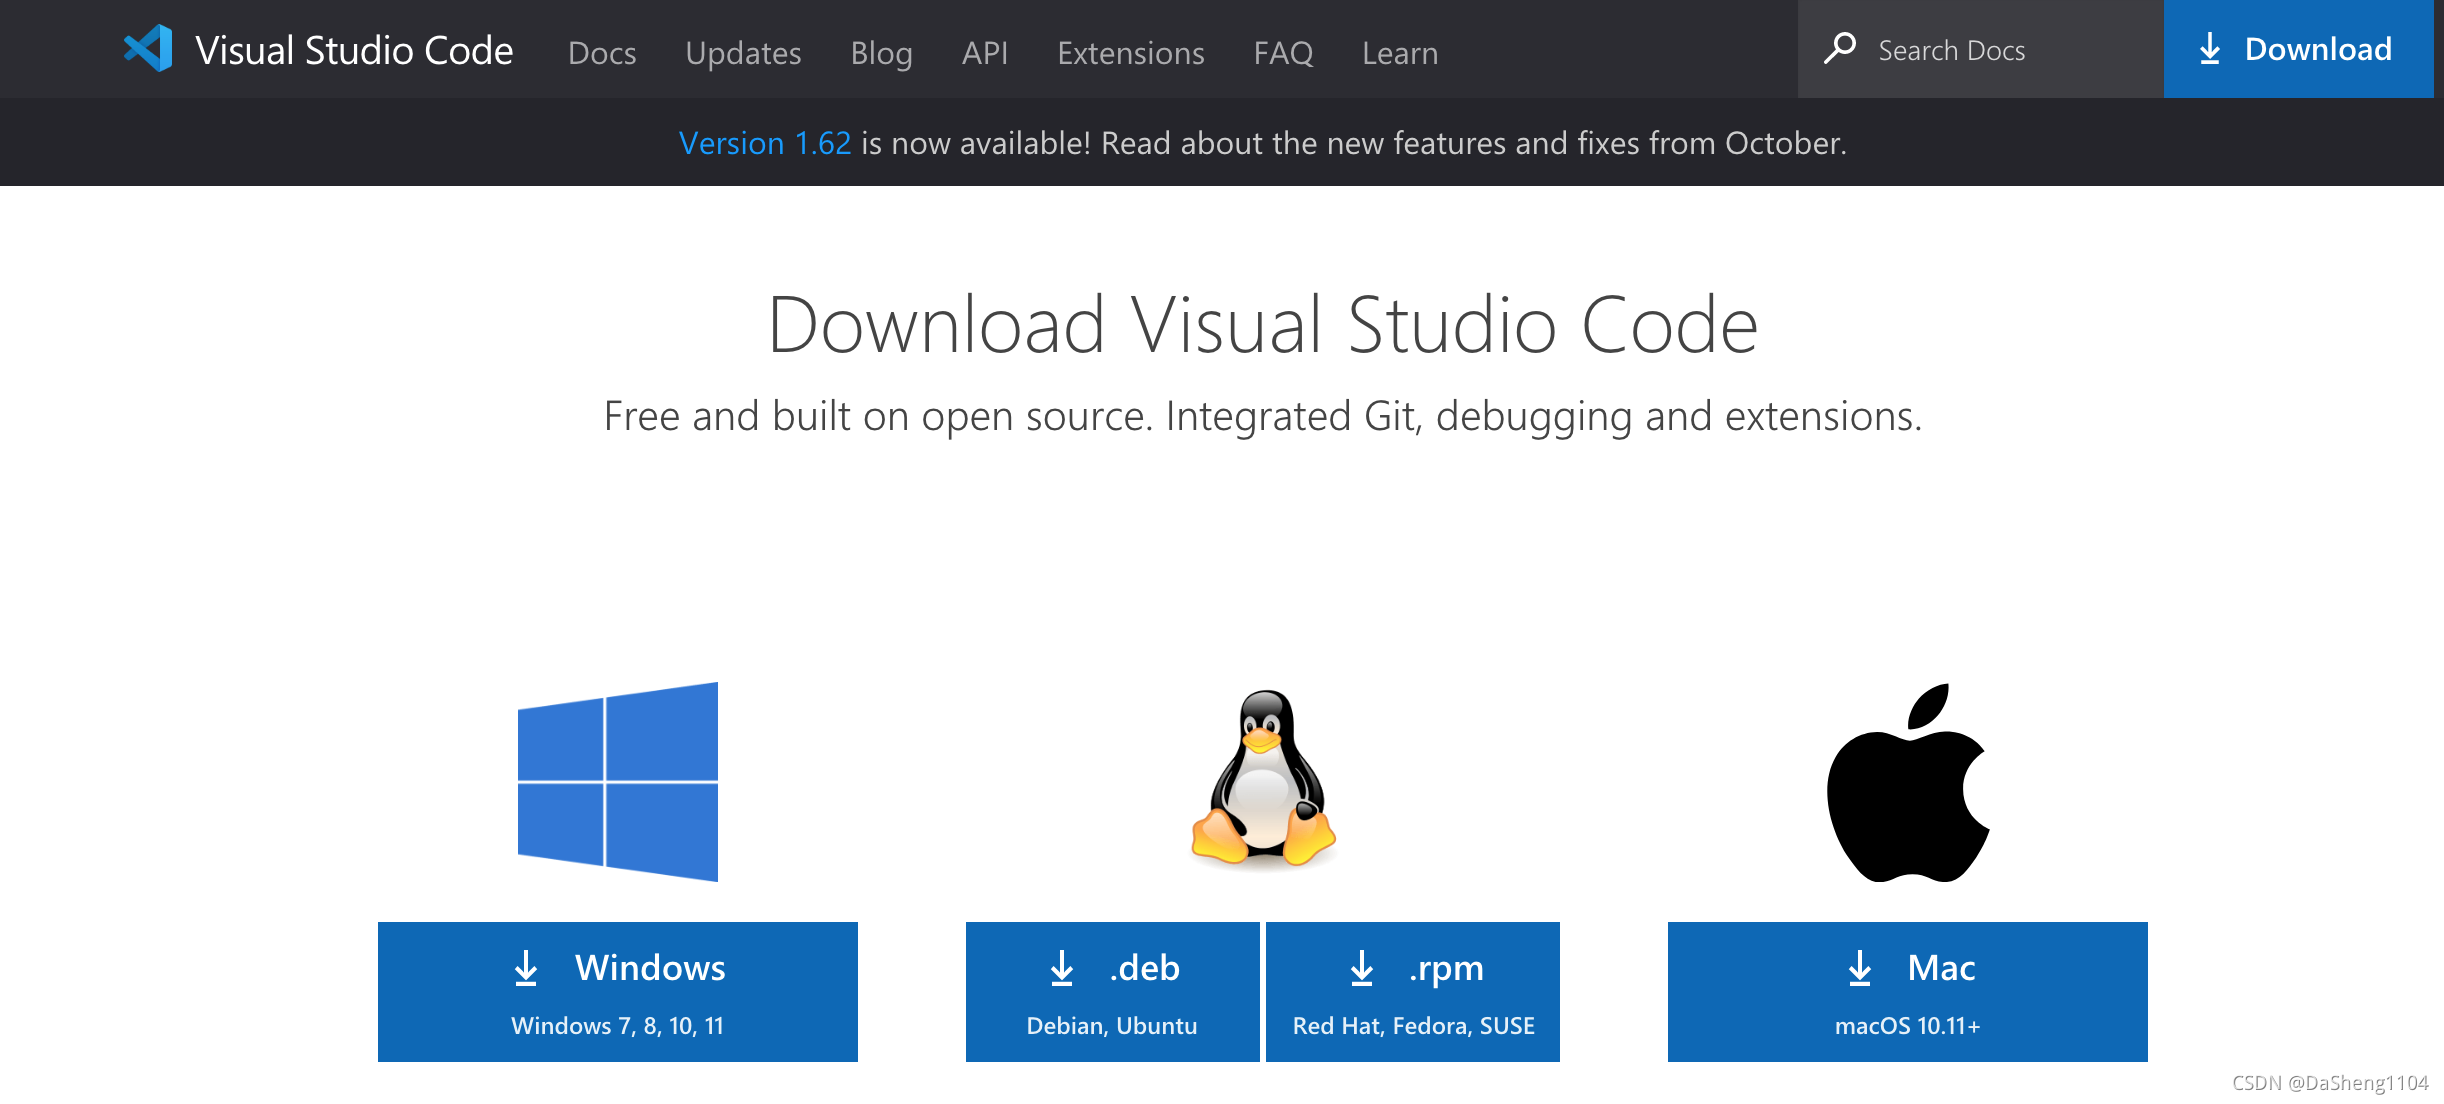
Task: Open the Blog navigation link
Action: [881, 52]
